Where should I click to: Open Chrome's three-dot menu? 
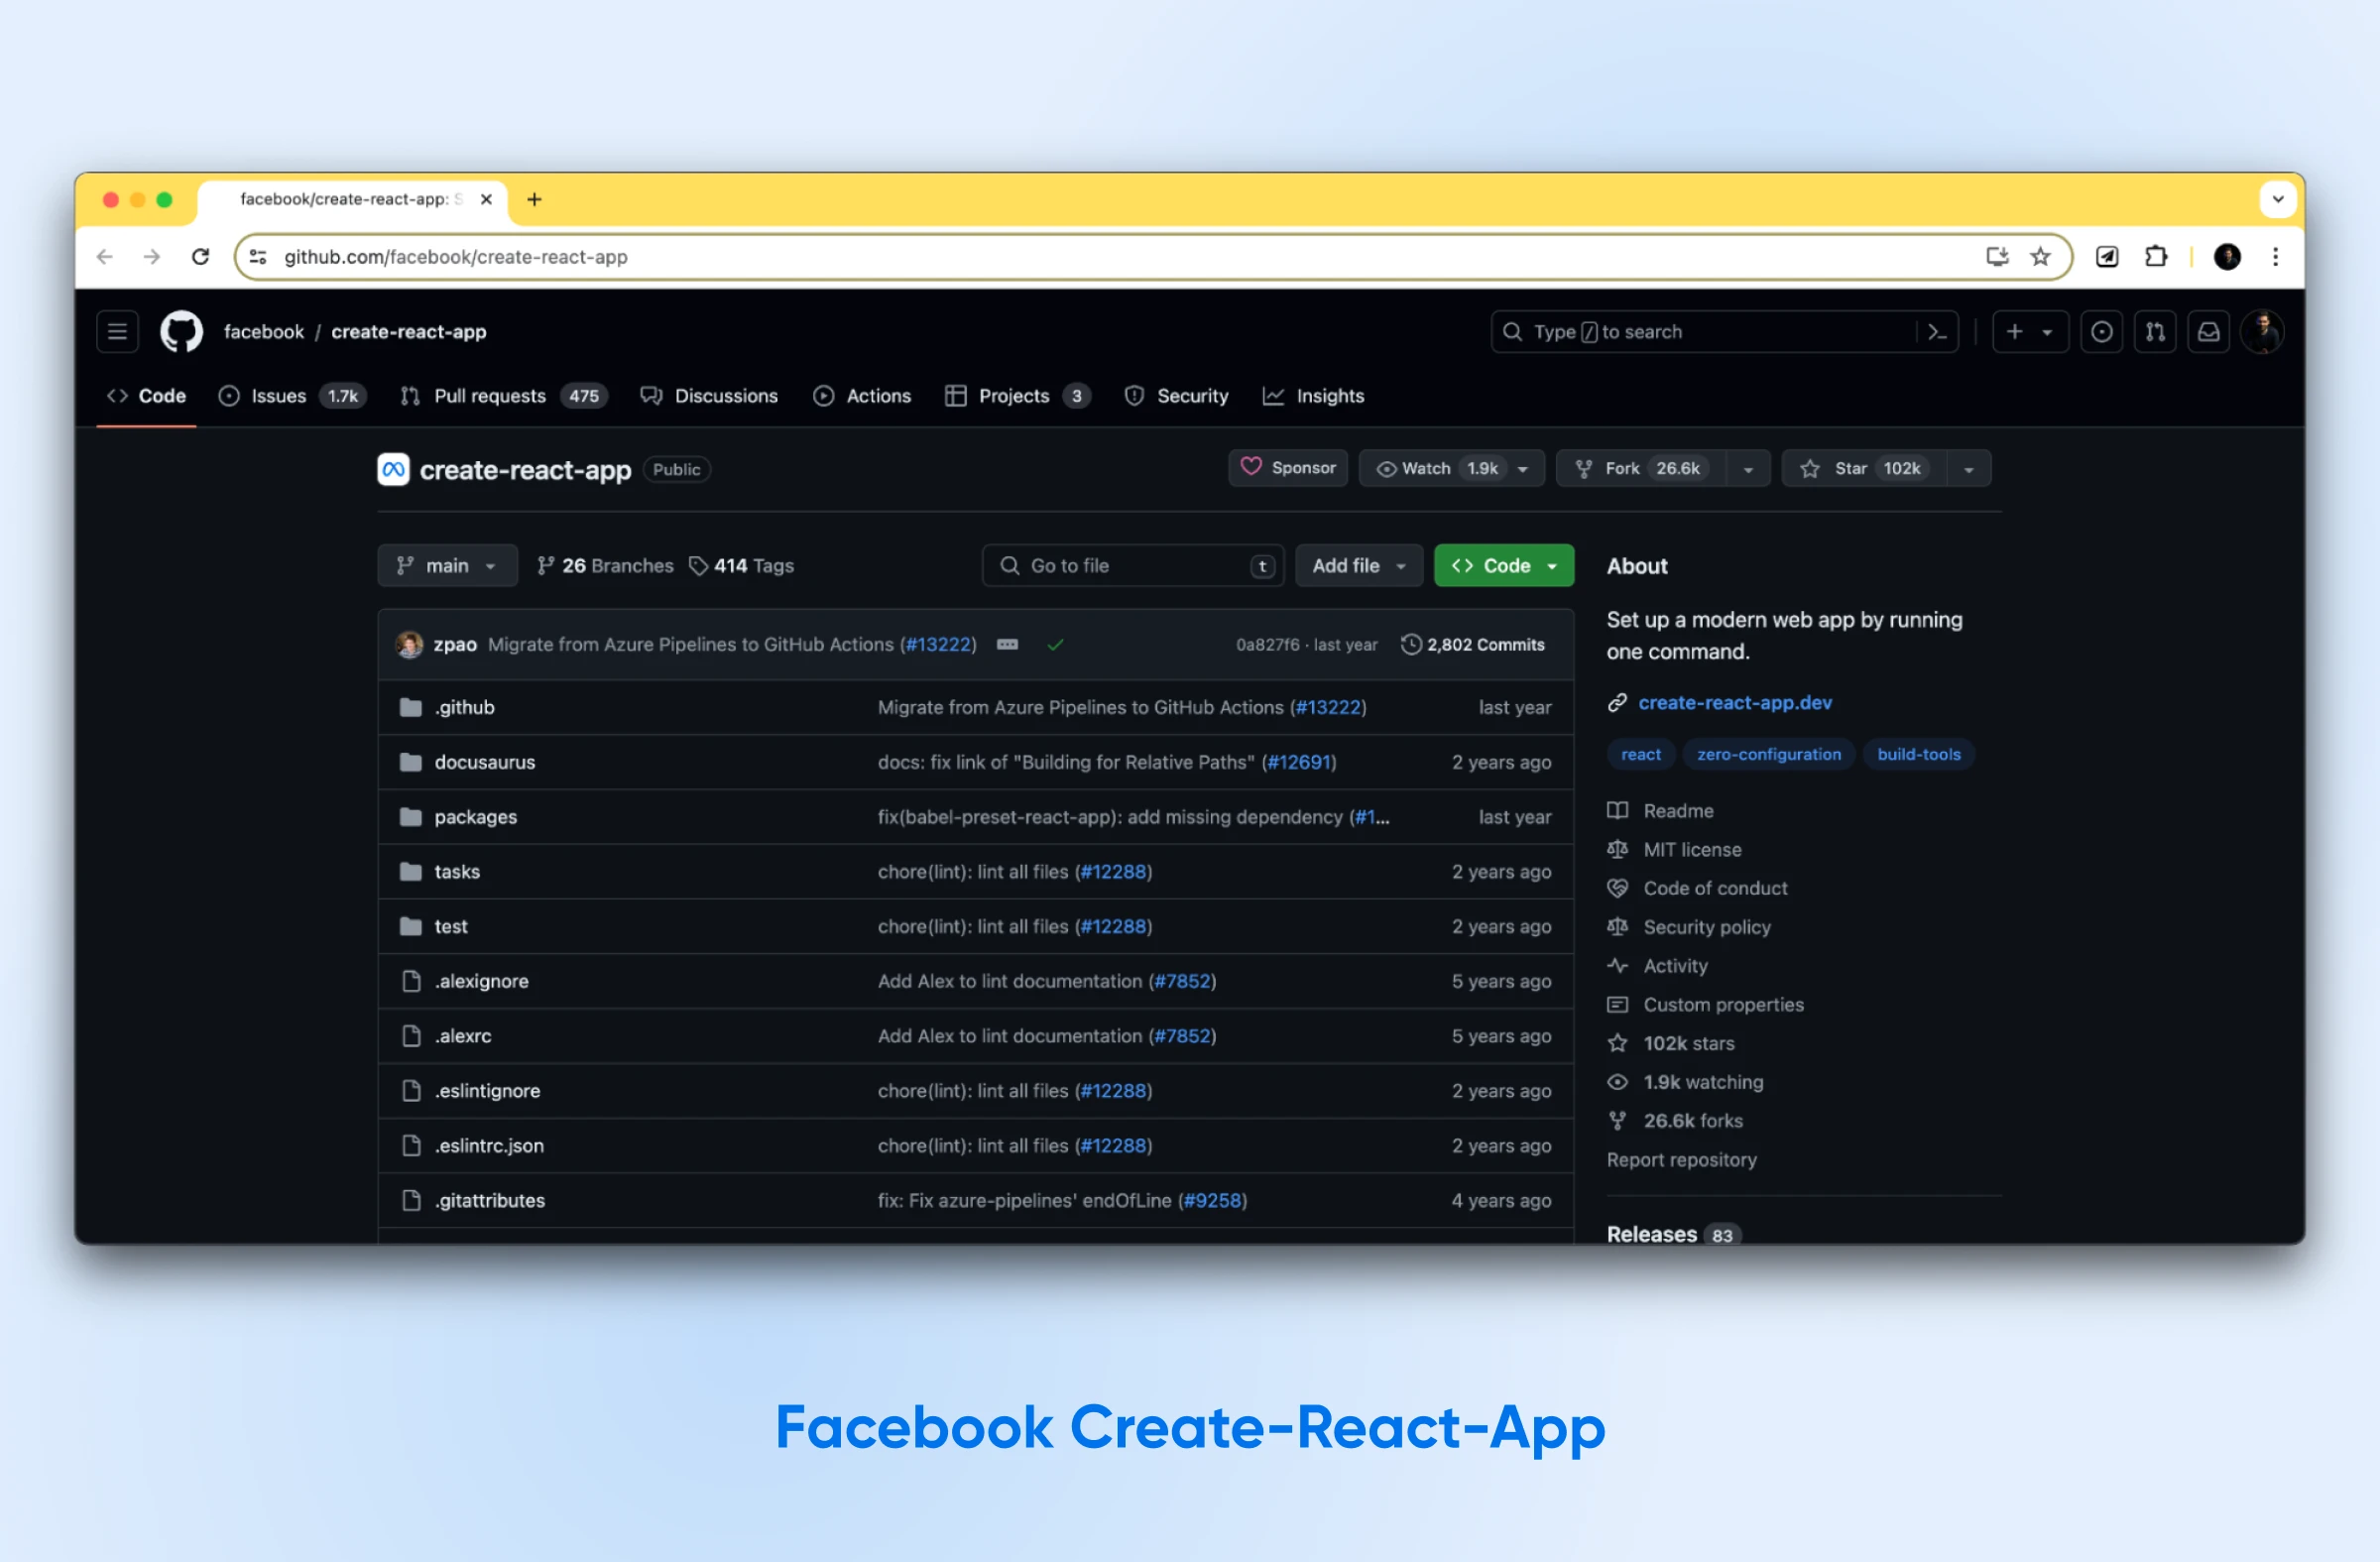[x=2275, y=257]
